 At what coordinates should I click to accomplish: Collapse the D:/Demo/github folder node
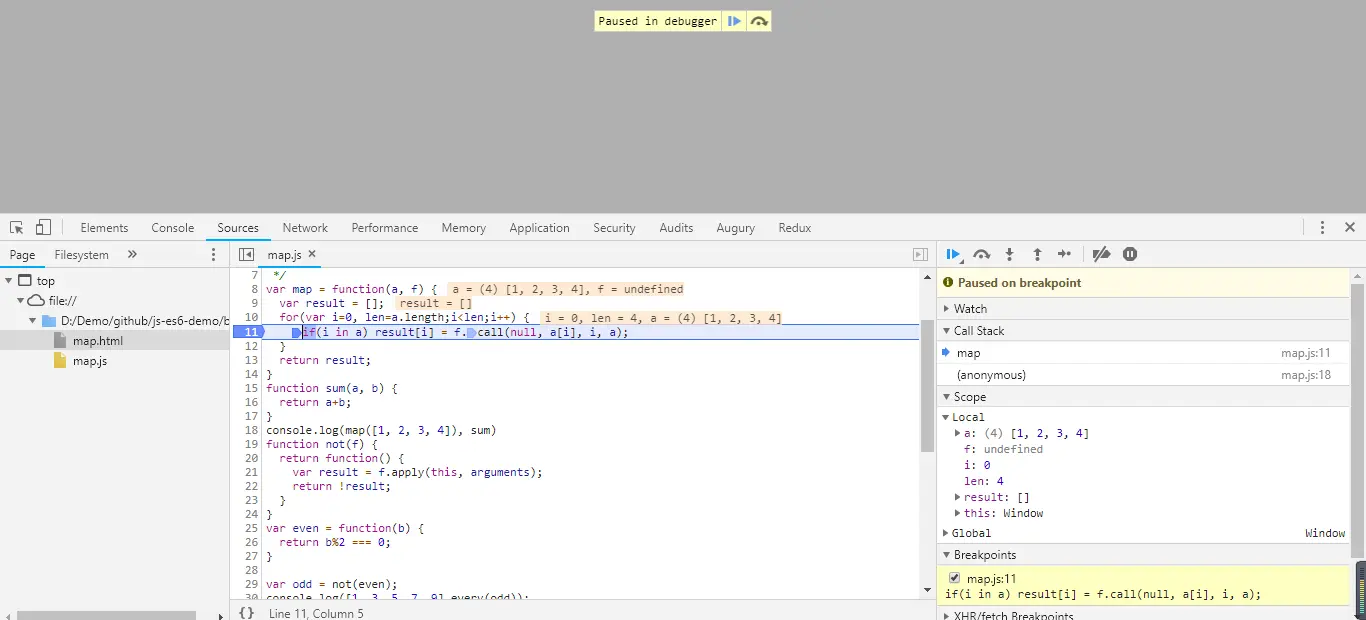33,321
